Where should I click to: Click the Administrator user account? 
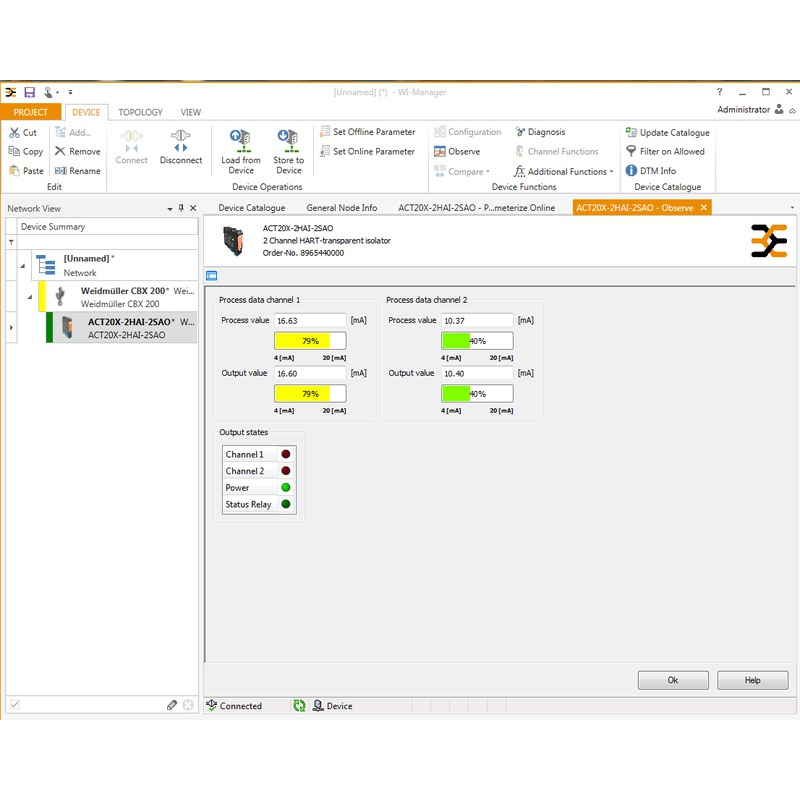[x=750, y=110]
